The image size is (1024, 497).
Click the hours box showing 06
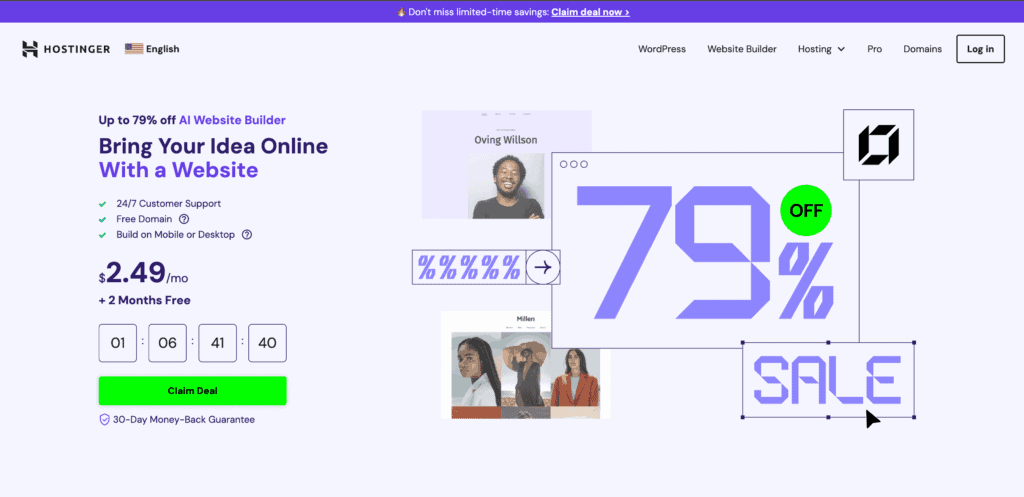pos(167,343)
